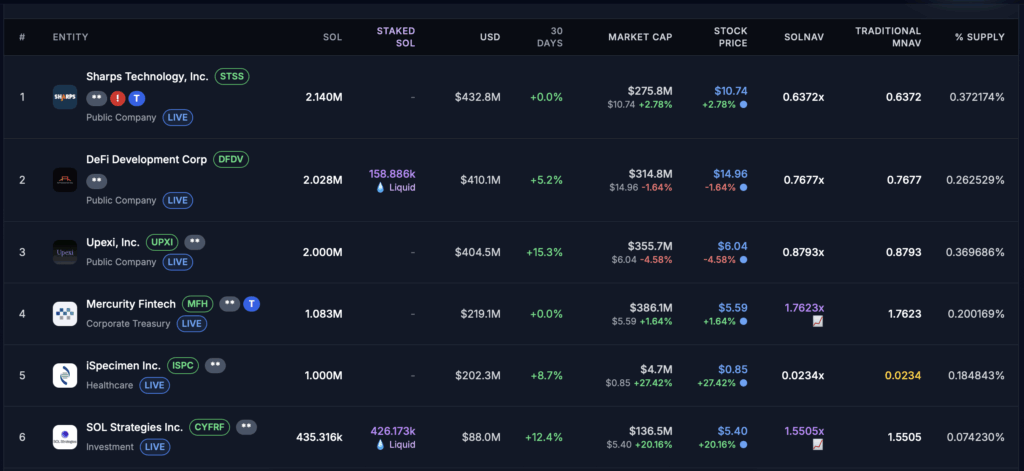Viewport: 1024px width, 471px height.
Task: Click the 426.173k staked SOL value
Action: pos(392,431)
